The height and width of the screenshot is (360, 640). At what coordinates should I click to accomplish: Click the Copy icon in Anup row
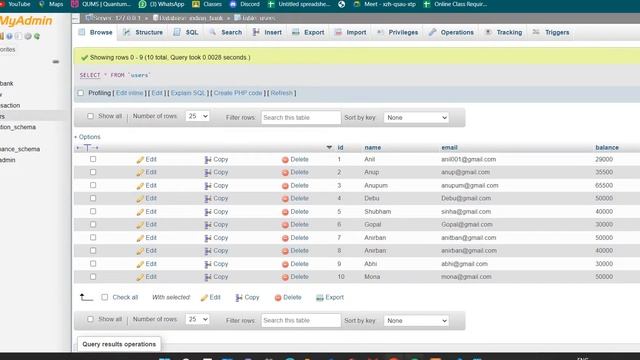pos(208,173)
